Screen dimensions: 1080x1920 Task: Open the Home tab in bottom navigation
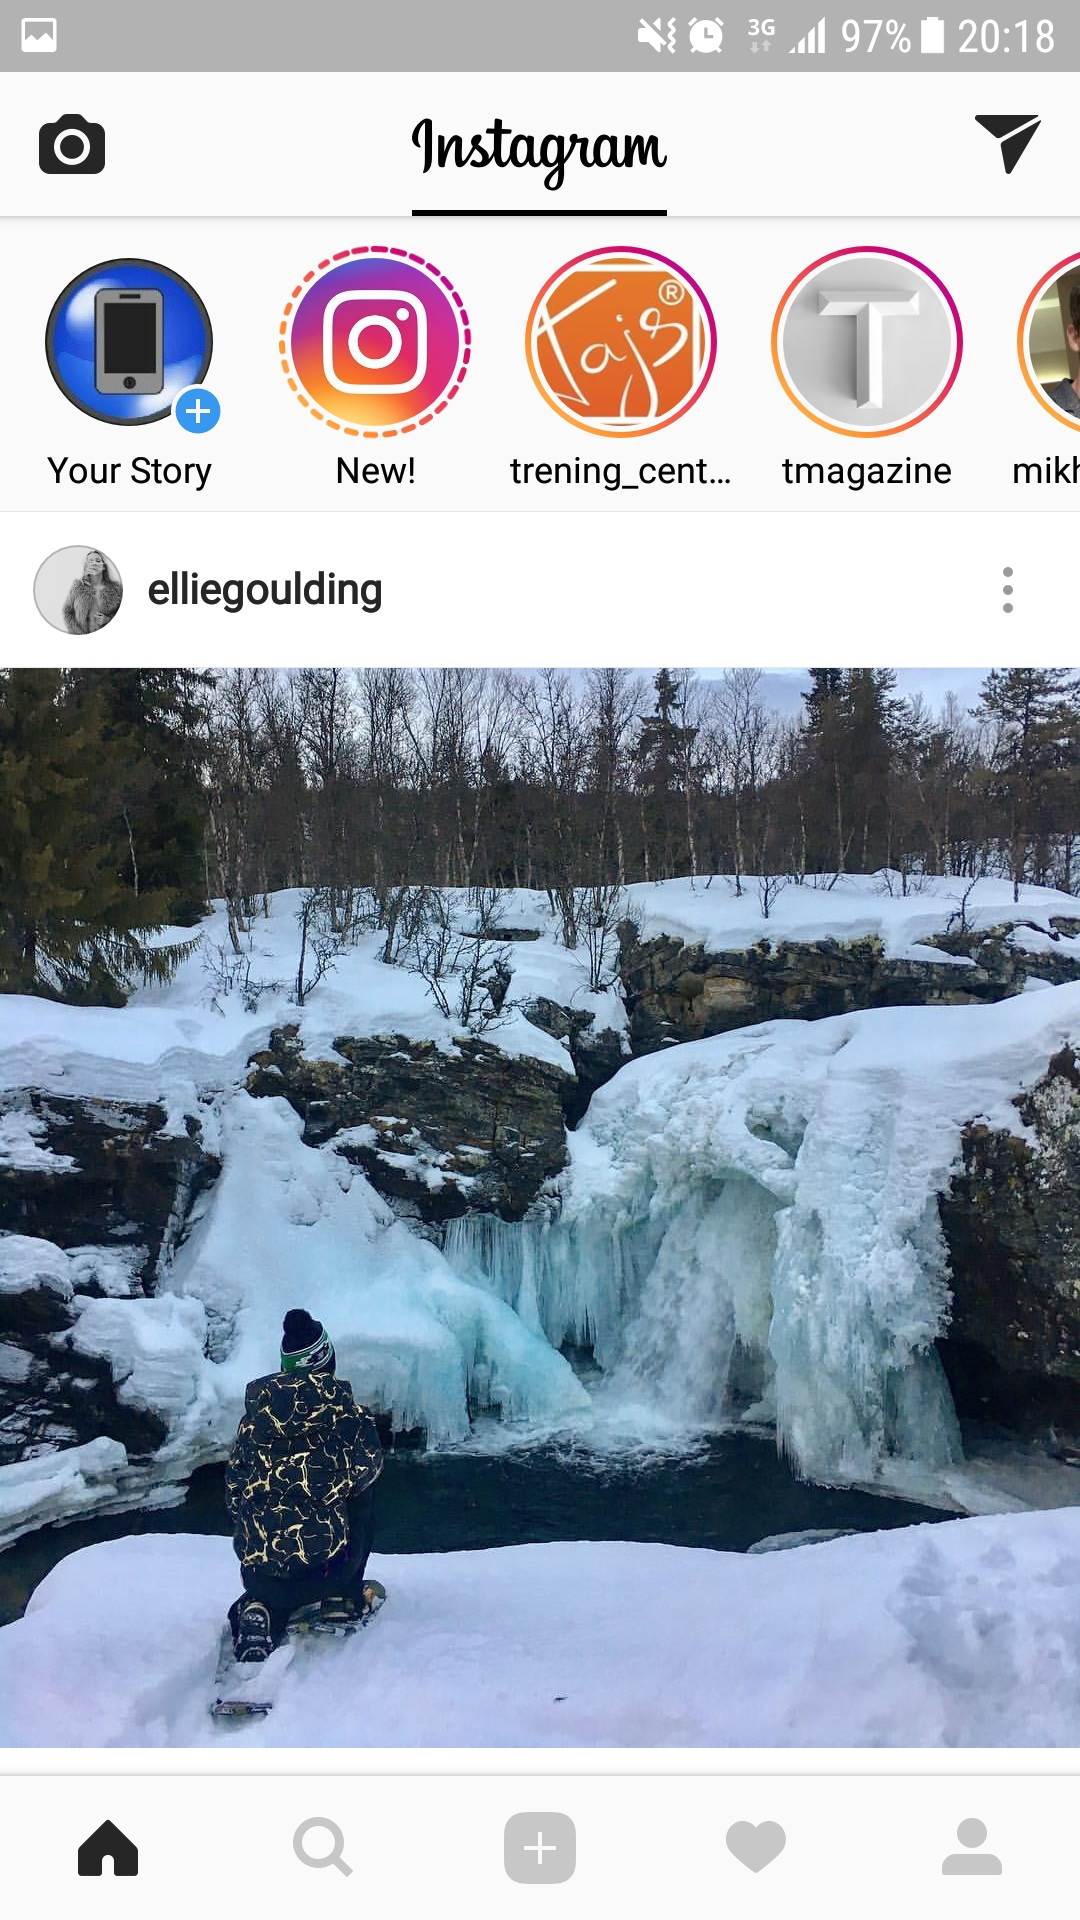[x=108, y=1847]
